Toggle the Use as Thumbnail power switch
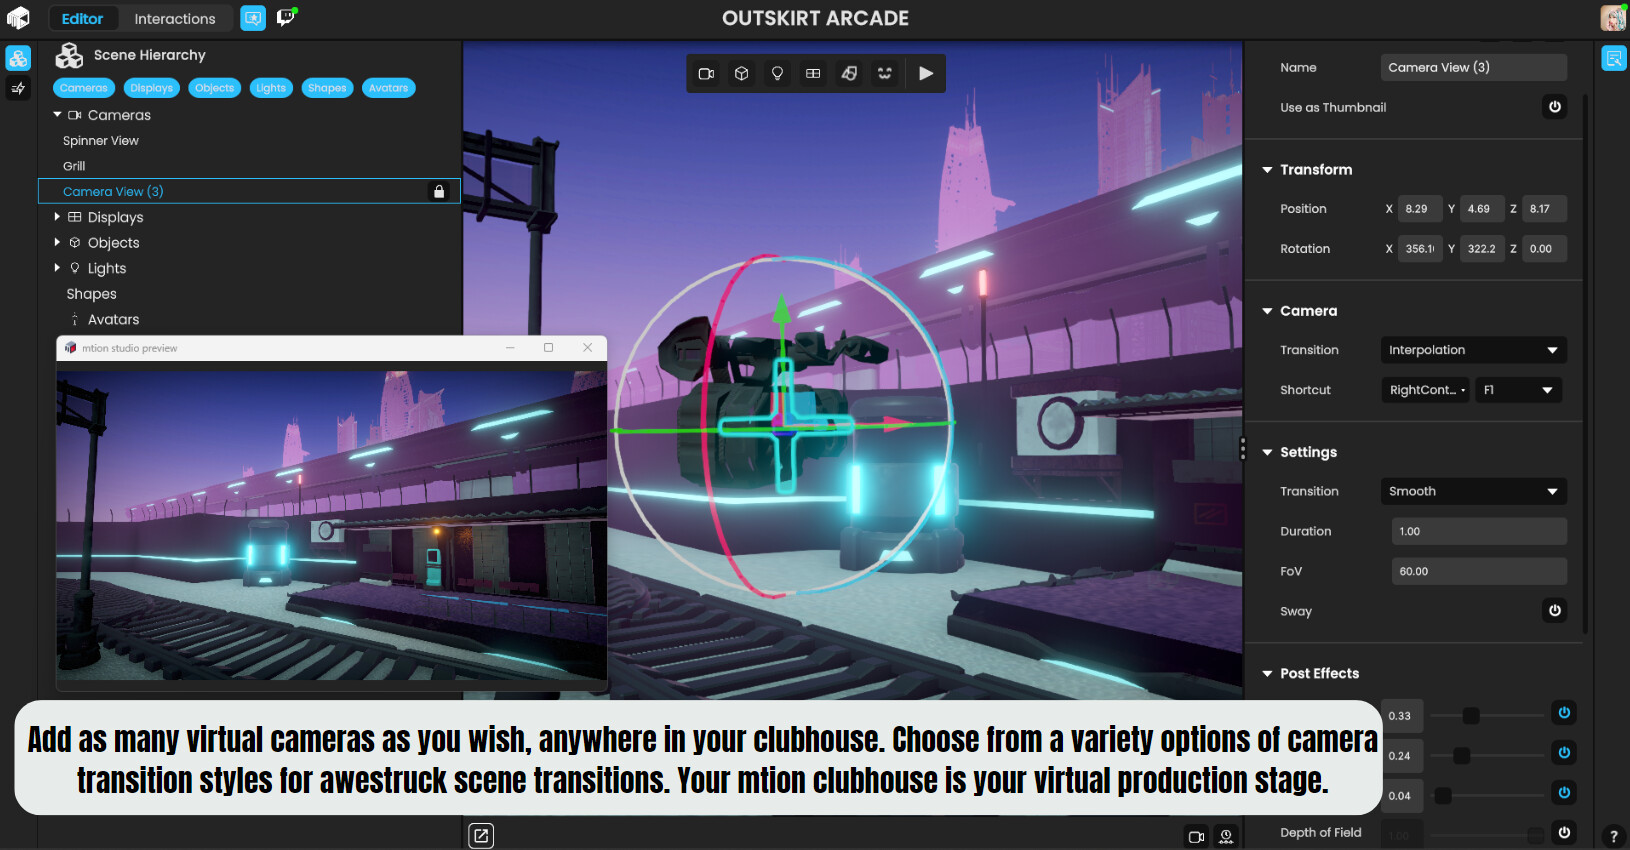This screenshot has width=1630, height=850. point(1554,107)
